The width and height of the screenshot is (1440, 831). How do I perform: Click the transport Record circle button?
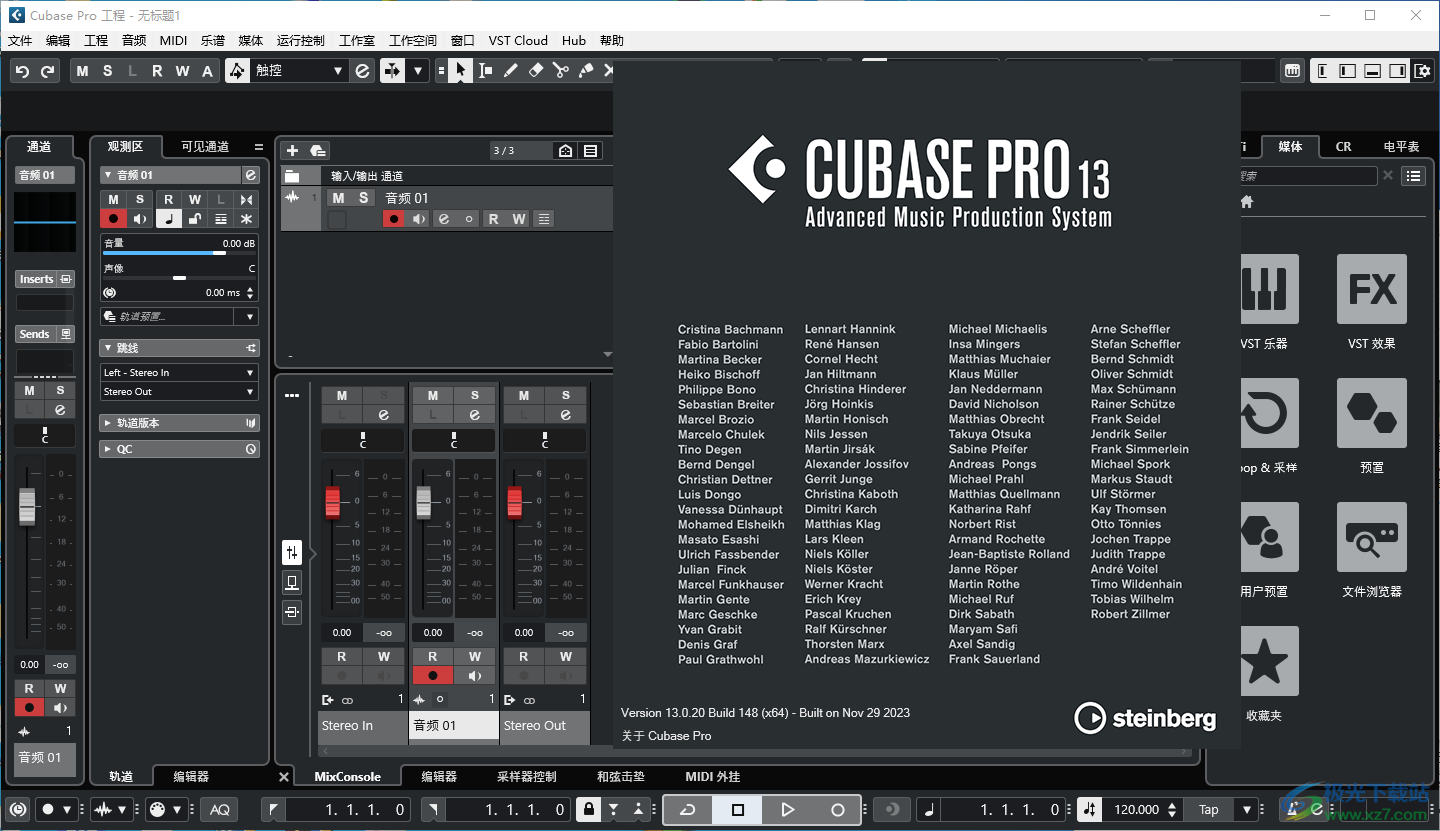click(838, 809)
